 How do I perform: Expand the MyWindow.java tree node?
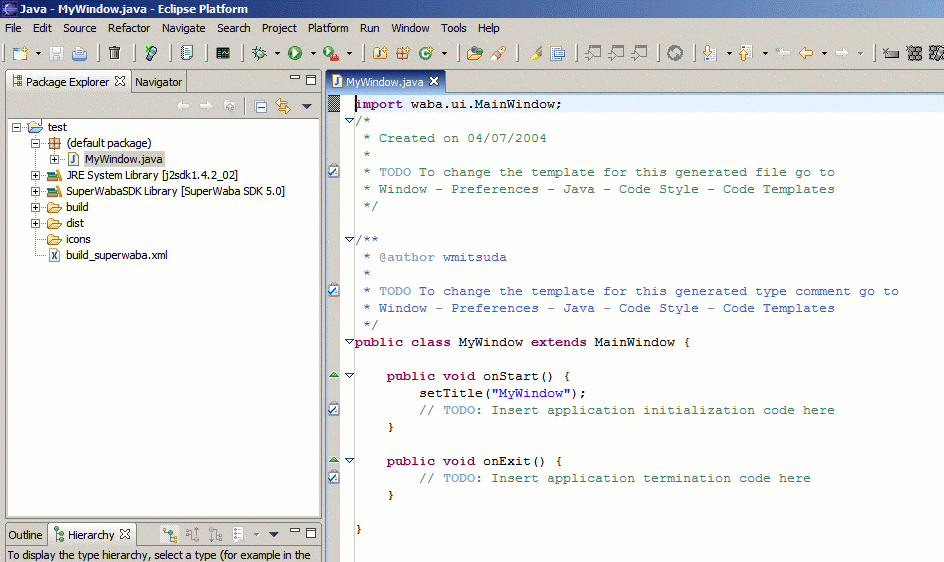tap(54, 159)
